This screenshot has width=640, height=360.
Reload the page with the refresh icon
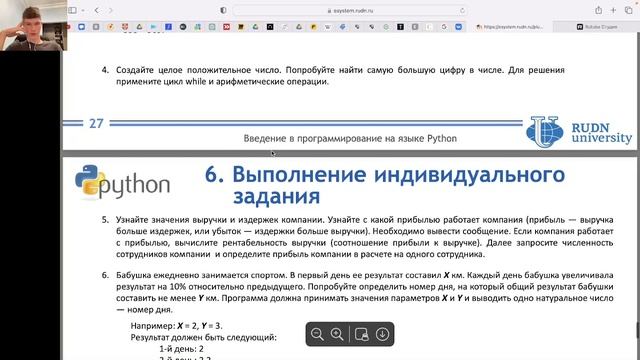(462, 11)
